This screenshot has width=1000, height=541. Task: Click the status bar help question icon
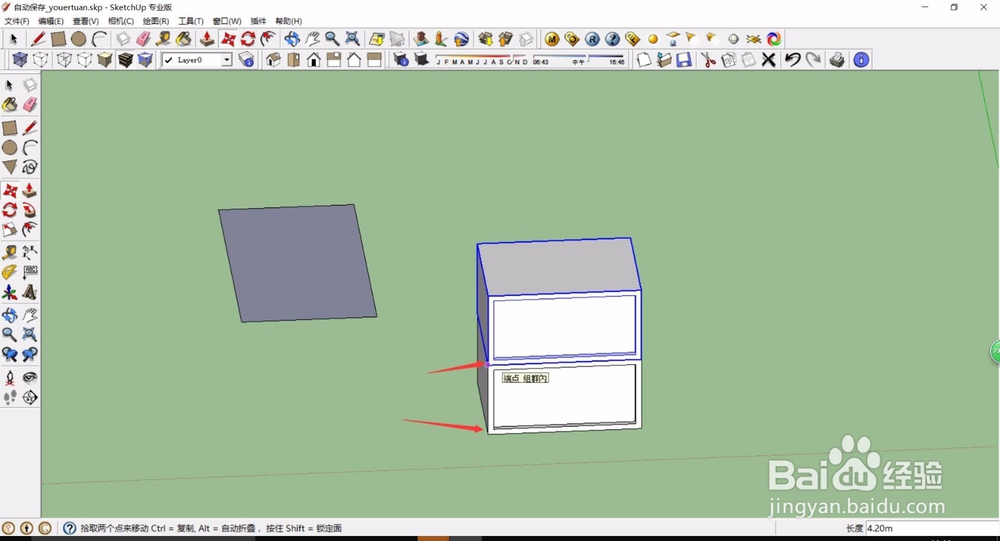70,528
